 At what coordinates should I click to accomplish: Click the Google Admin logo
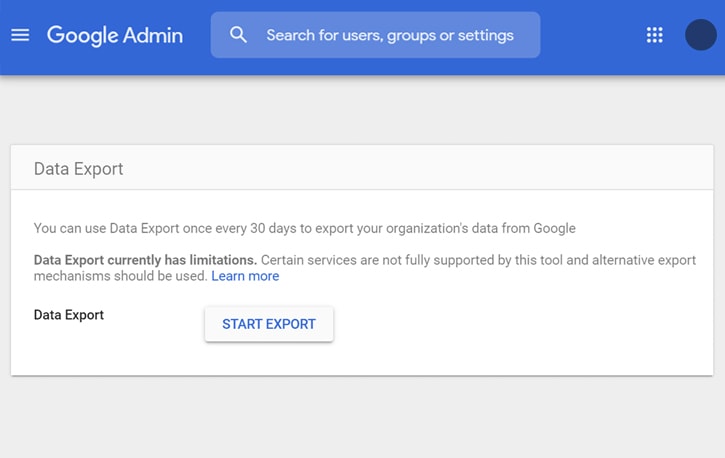[x=115, y=36]
